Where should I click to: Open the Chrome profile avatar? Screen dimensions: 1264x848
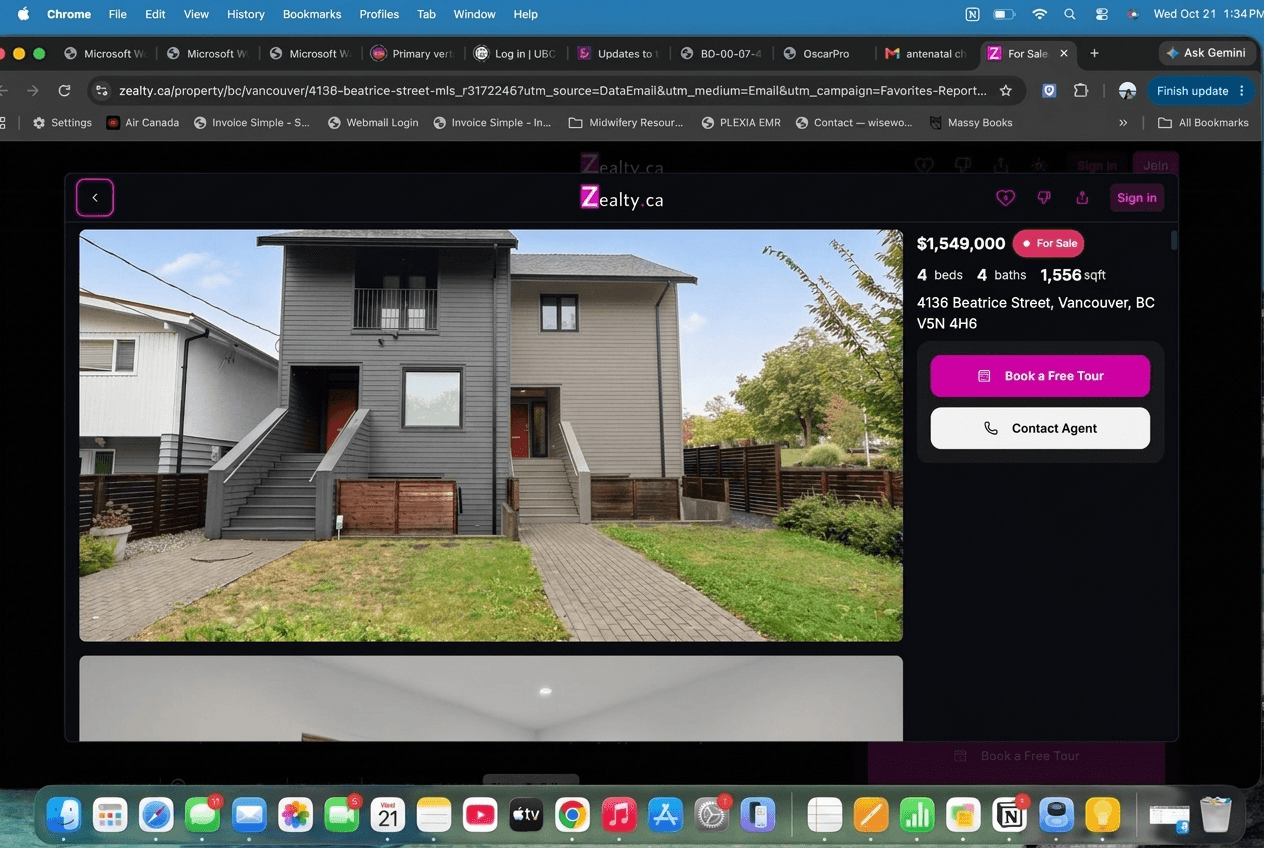pos(1127,91)
